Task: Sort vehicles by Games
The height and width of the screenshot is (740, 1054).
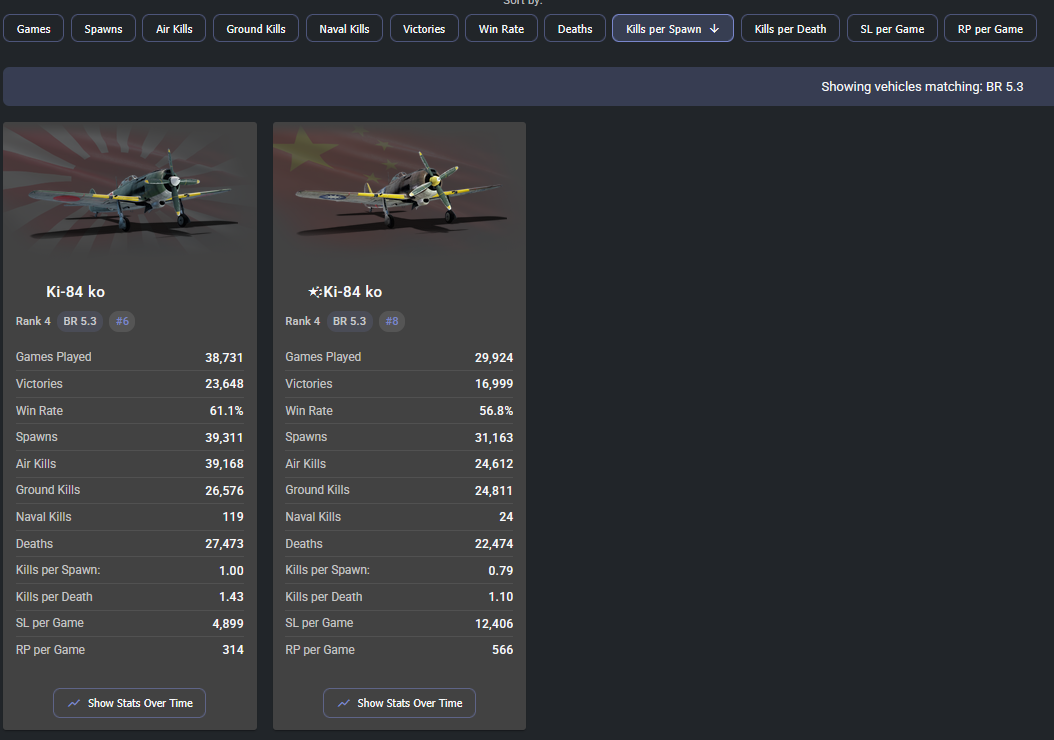Action: coord(34,29)
